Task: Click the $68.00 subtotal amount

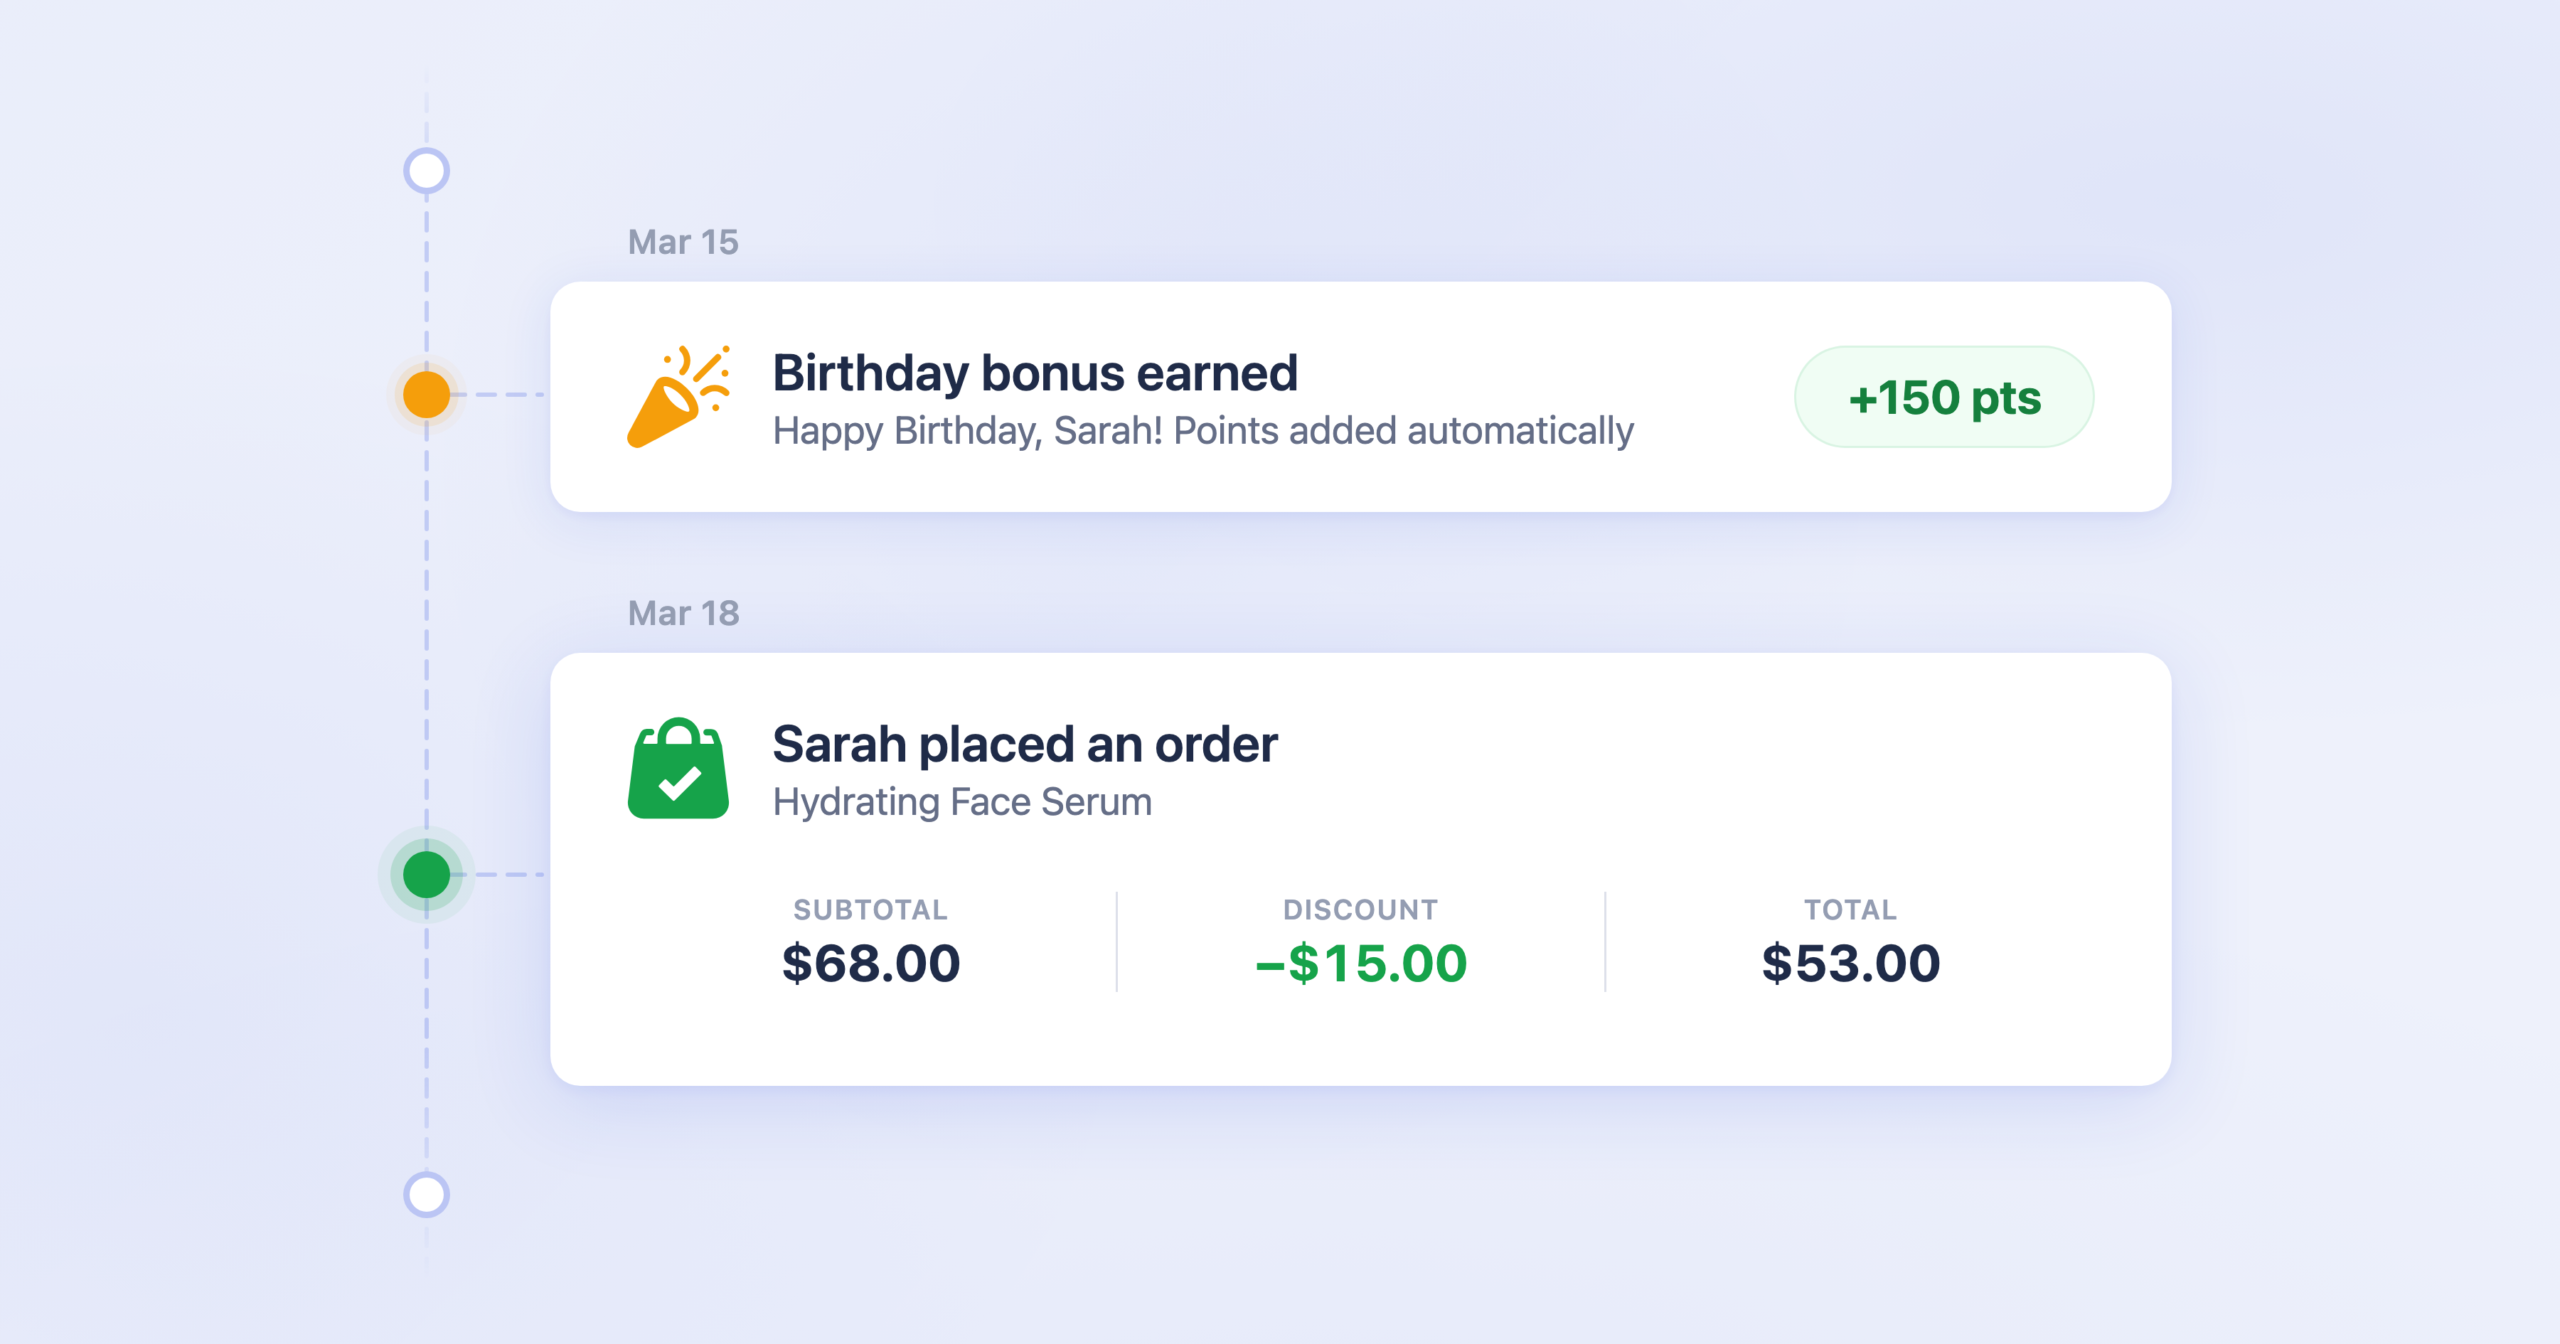Action: click(x=871, y=963)
